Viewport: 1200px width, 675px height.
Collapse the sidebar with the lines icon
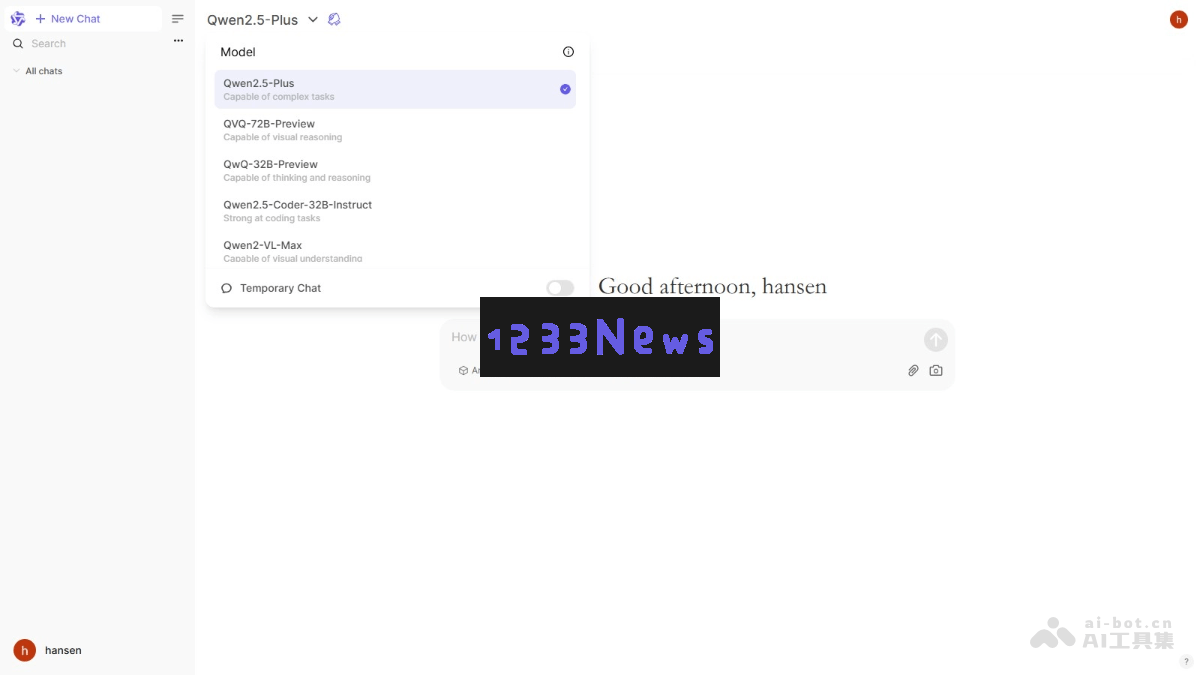tap(178, 19)
